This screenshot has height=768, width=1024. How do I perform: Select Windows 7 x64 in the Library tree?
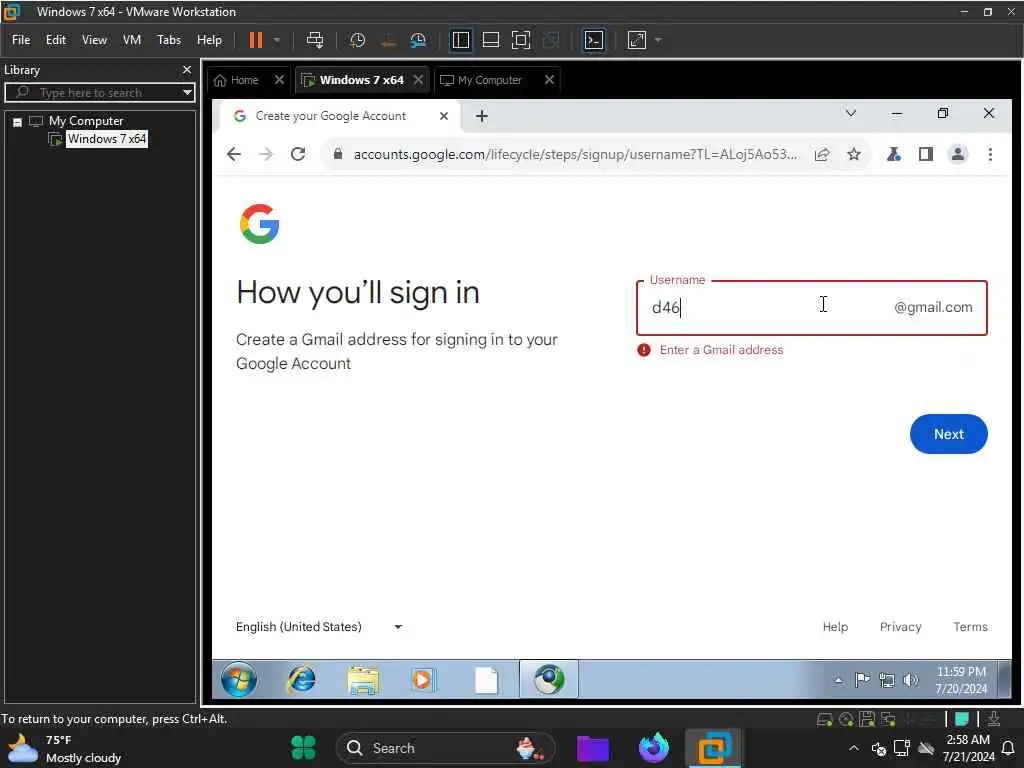[106, 138]
